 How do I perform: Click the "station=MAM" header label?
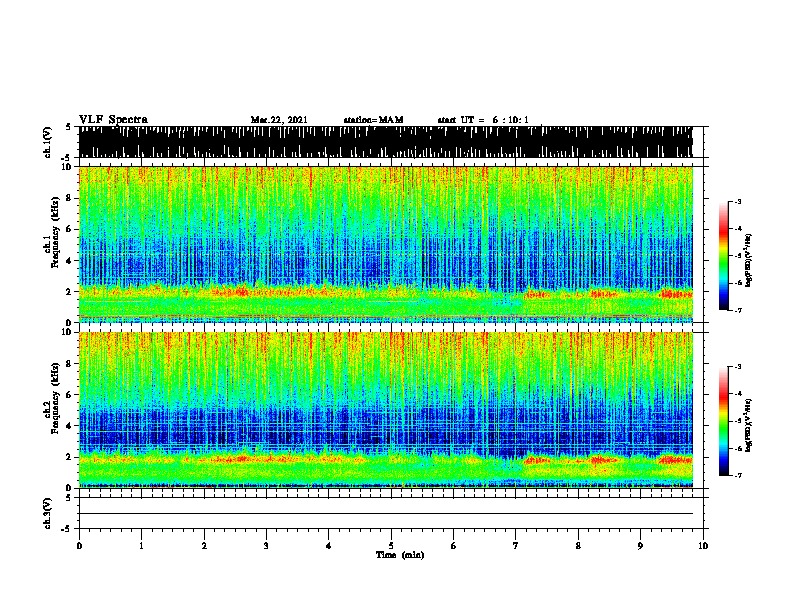373,120
